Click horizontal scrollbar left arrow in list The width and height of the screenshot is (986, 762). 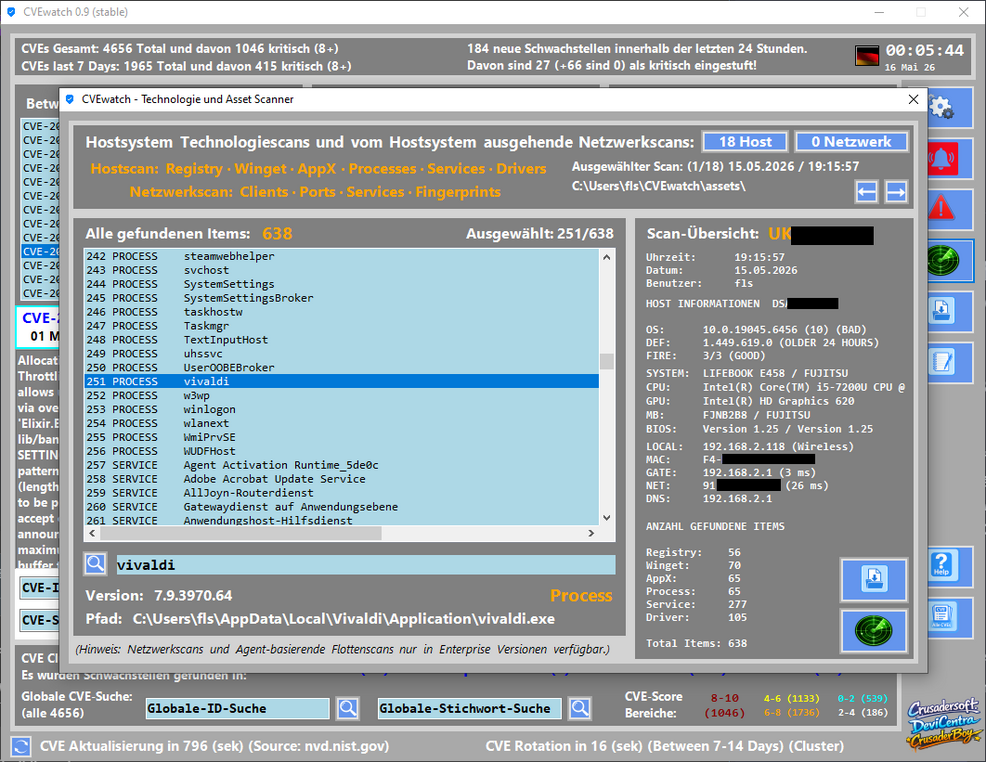pyautogui.click(x=92, y=533)
